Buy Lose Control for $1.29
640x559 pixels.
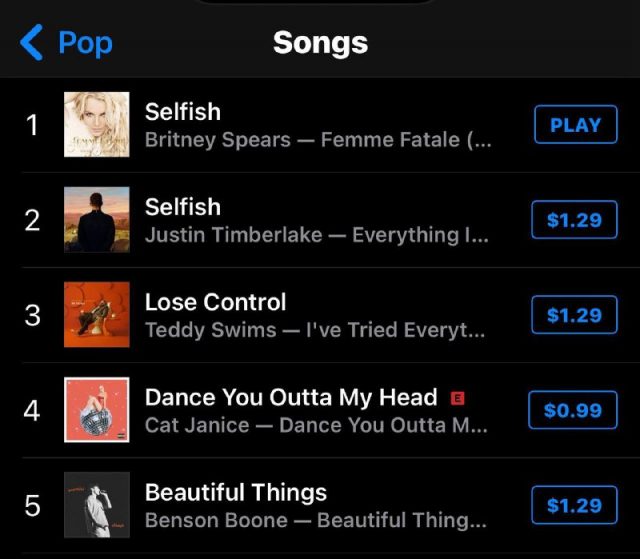tap(574, 315)
